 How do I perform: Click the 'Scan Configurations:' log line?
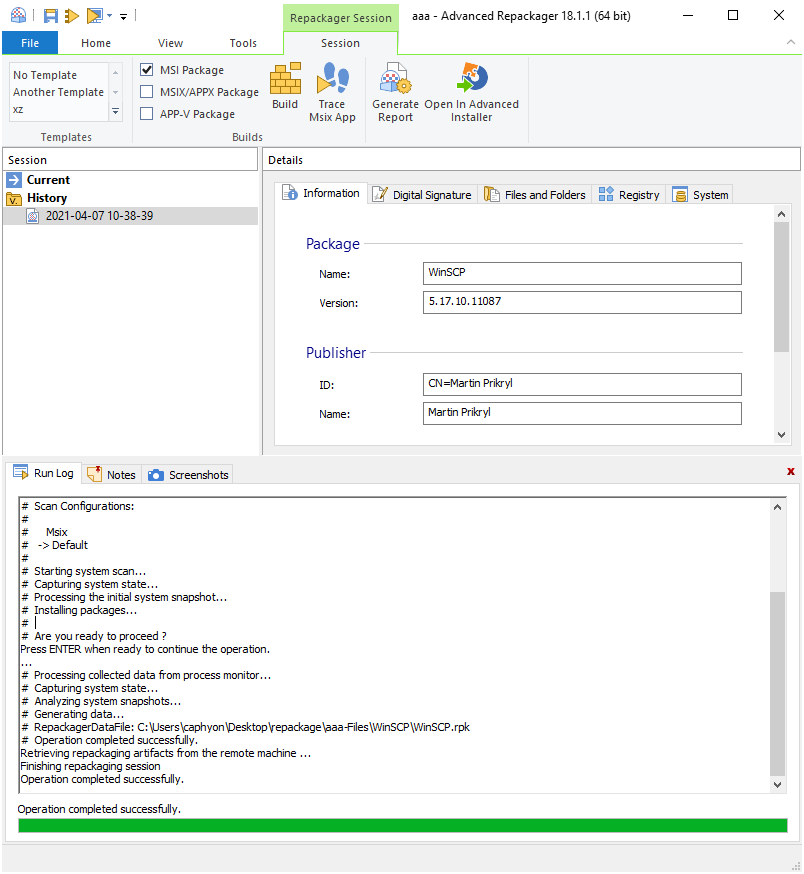tap(78, 506)
